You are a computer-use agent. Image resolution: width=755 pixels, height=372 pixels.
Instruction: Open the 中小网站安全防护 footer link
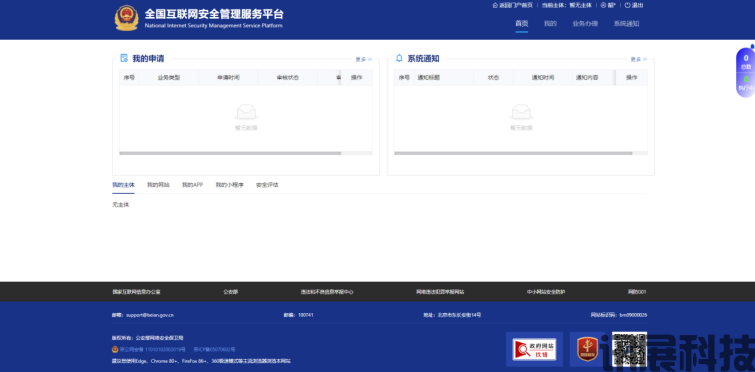[546, 292]
